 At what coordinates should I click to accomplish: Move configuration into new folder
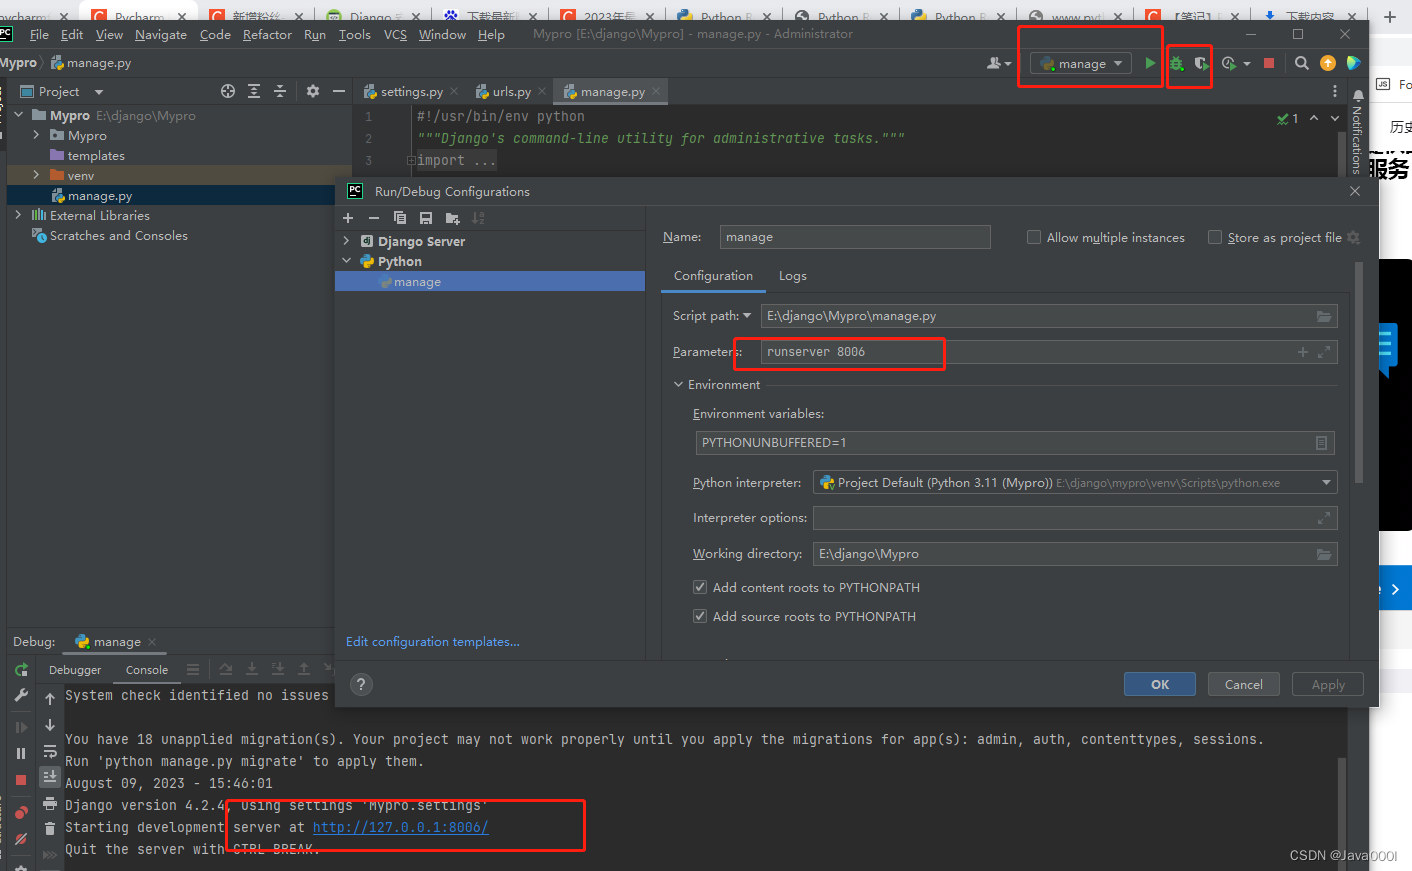pos(452,218)
